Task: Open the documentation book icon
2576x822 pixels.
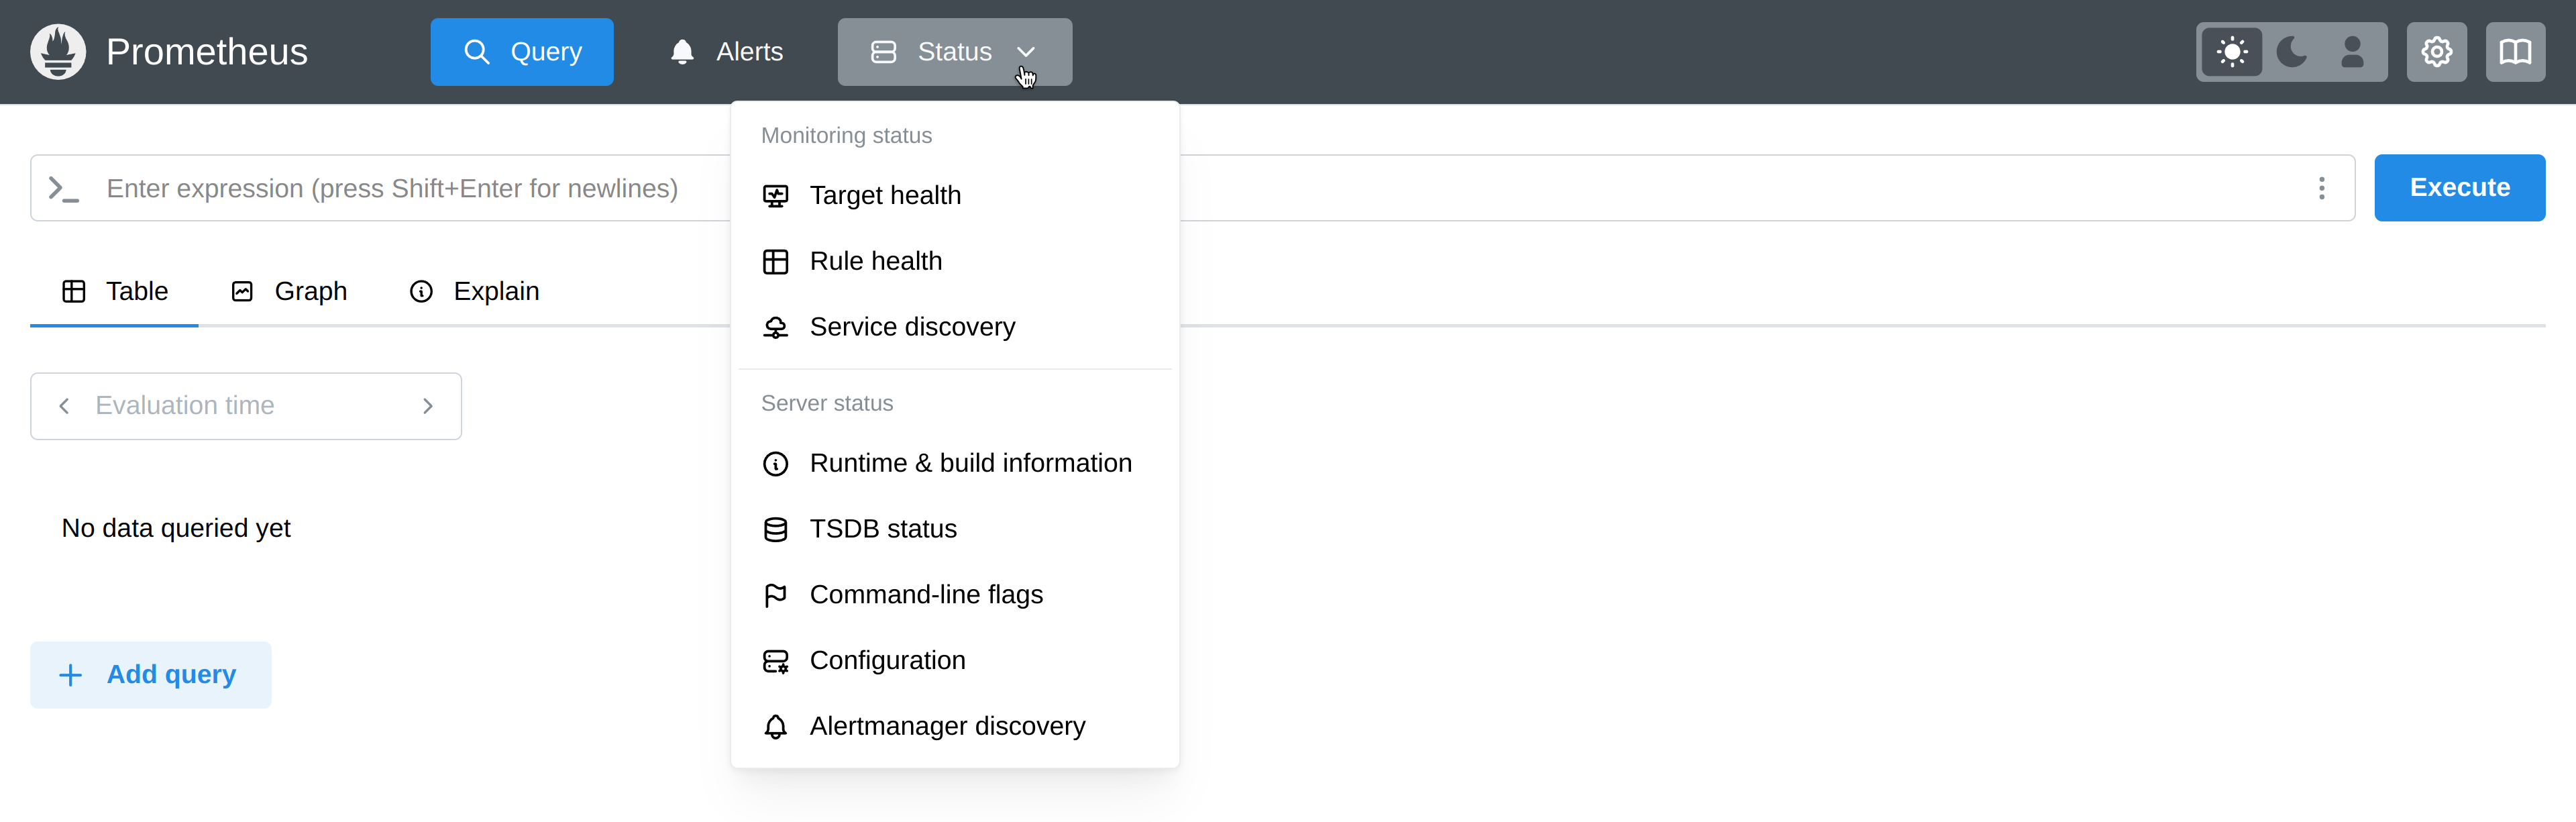Action: pos(2515,52)
